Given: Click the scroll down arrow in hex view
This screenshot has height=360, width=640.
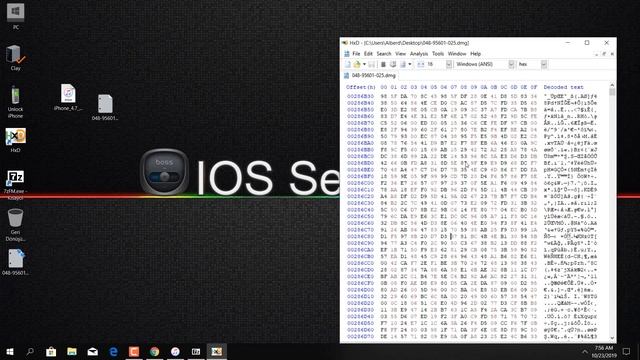Looking at the screenshot, I should click(x=612, y=338).
